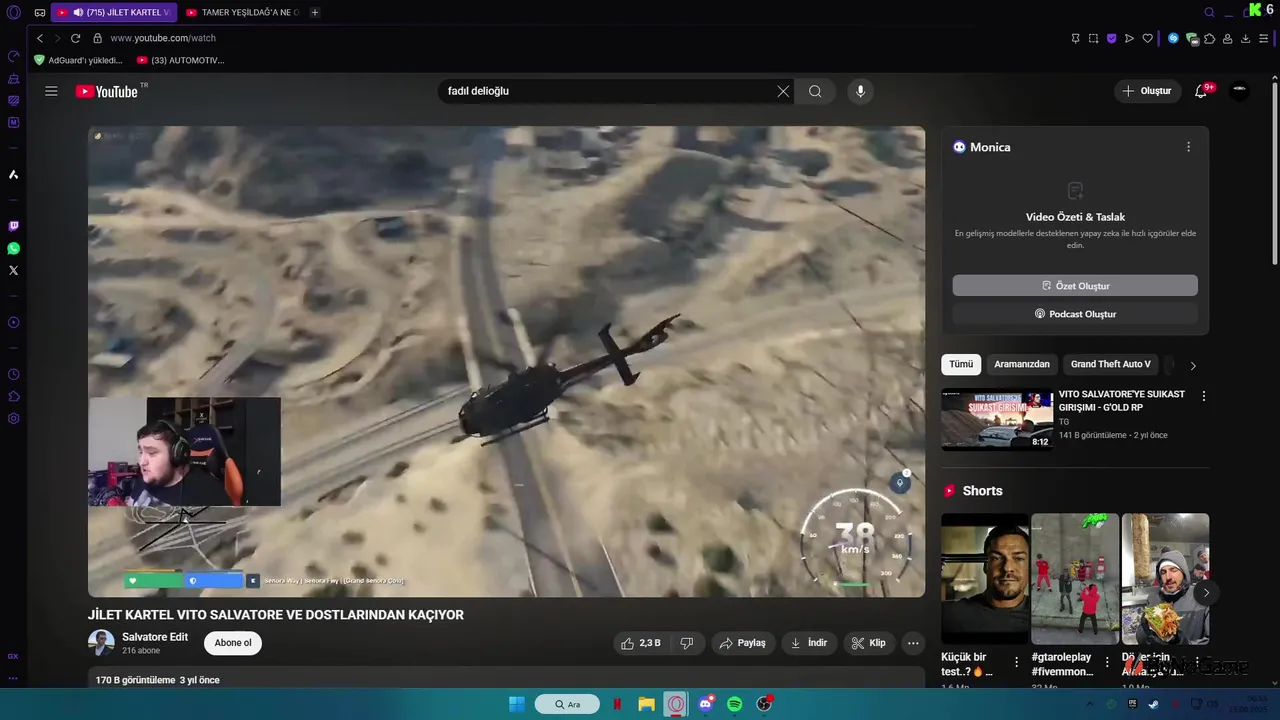Open more video actions three-dot menu

click(x=913, y=643)
